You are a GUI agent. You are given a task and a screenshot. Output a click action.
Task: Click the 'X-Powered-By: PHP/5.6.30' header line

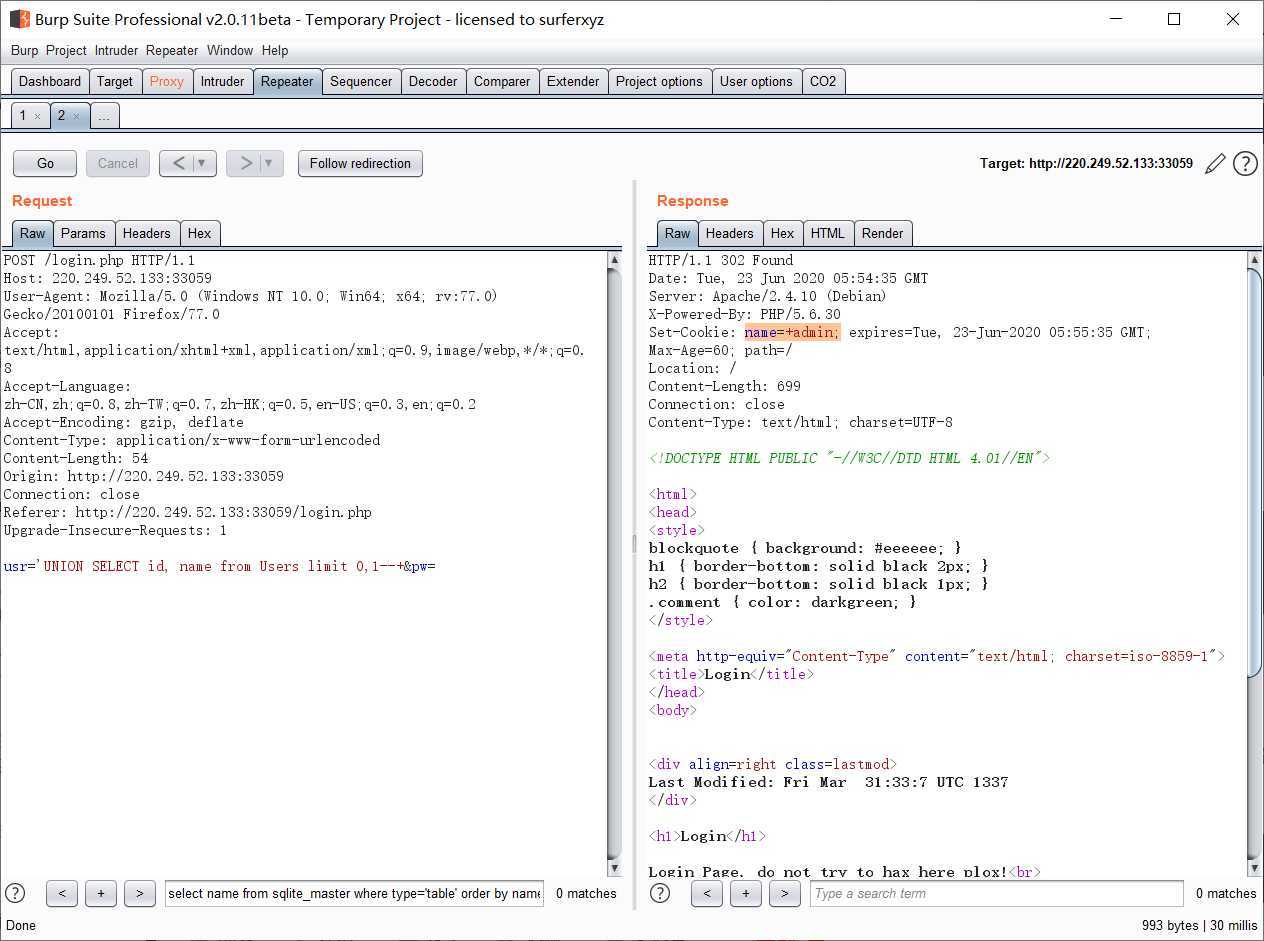[745, 314]
